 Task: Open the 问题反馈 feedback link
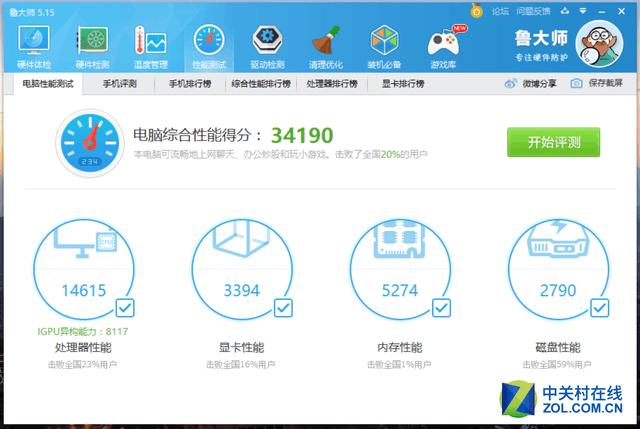(533, 11)
